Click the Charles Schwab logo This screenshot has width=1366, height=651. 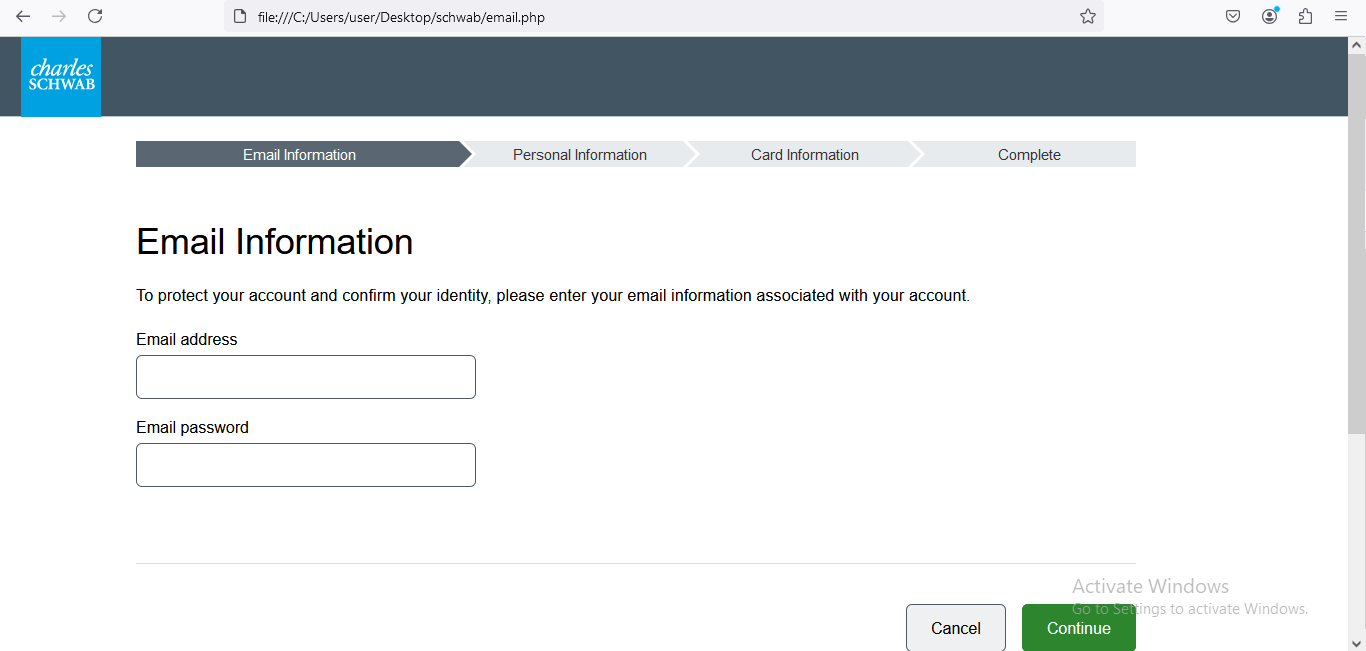tap(61, 77)
